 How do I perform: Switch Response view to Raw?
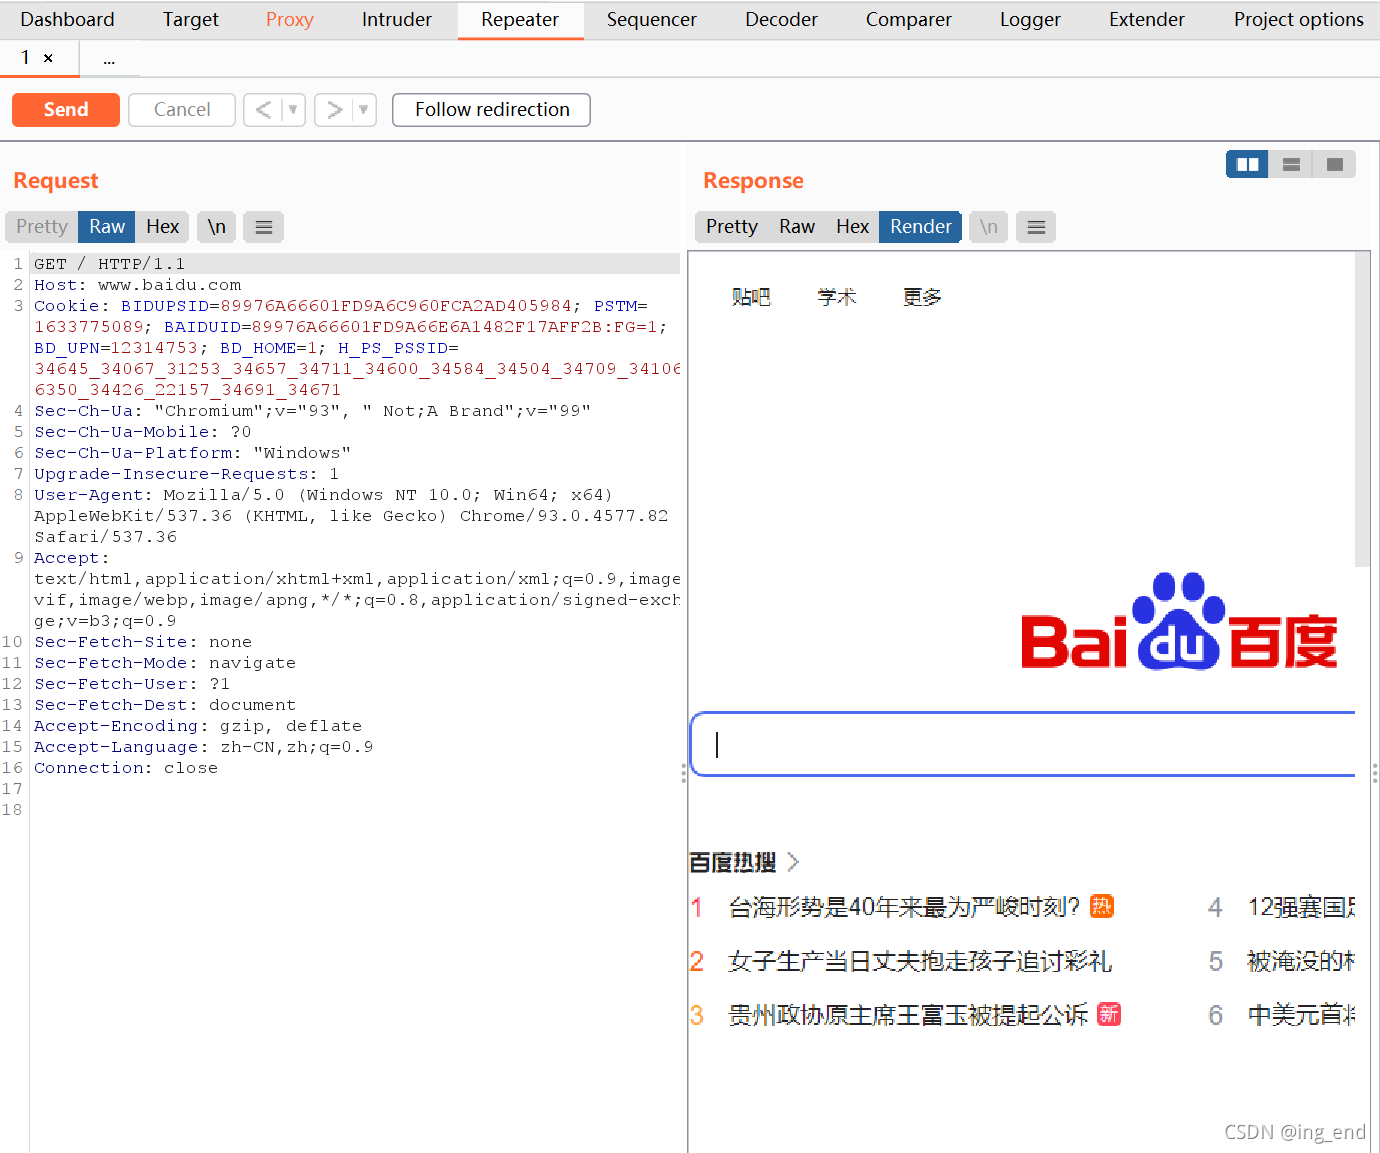pyautogui.click(x=797, y=227)
